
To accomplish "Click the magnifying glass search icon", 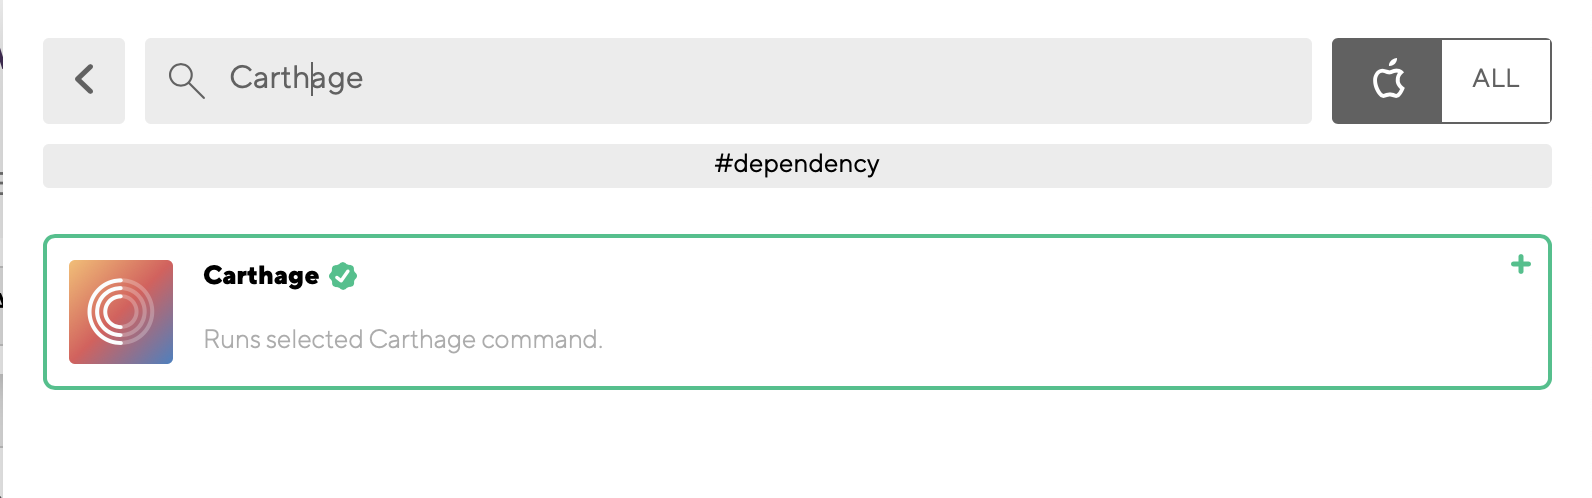I will pos(186,80).
